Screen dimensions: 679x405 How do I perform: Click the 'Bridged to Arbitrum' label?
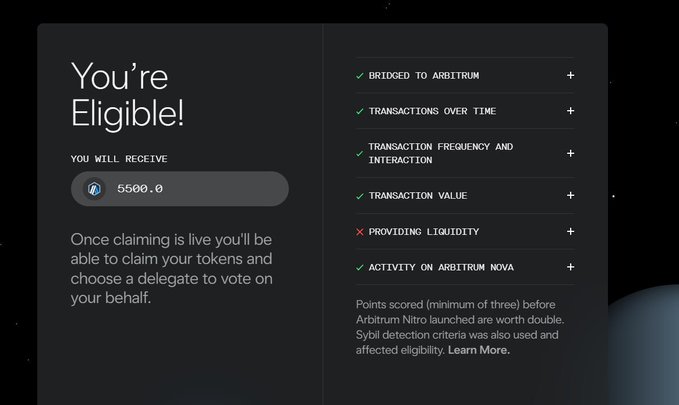point(424,75)
